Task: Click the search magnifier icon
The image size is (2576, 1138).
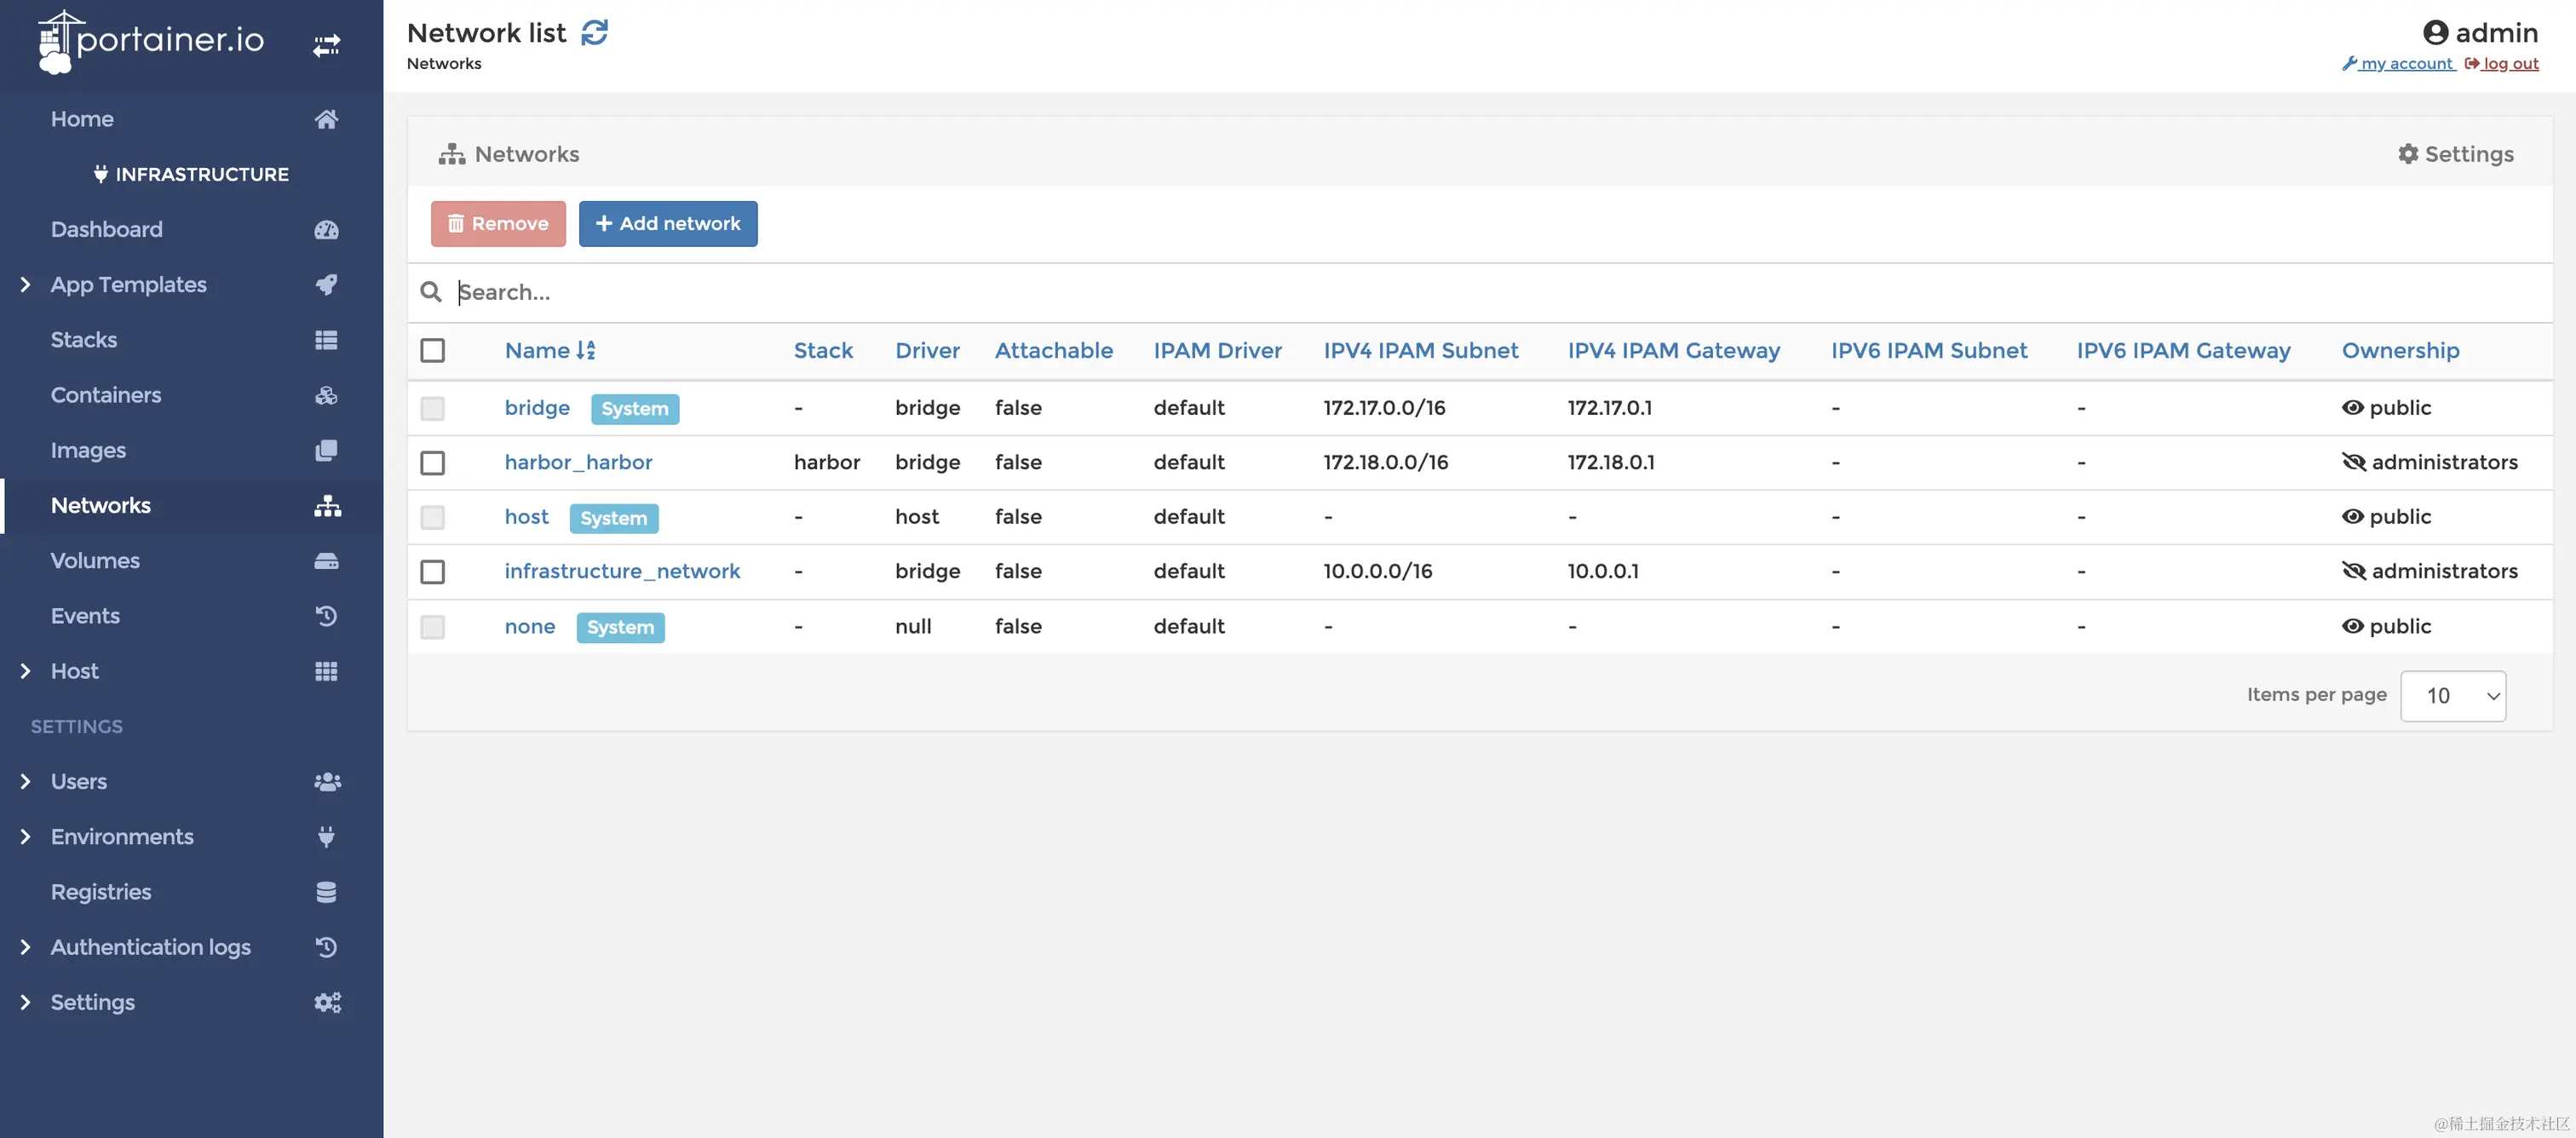Action: [431, 292]
